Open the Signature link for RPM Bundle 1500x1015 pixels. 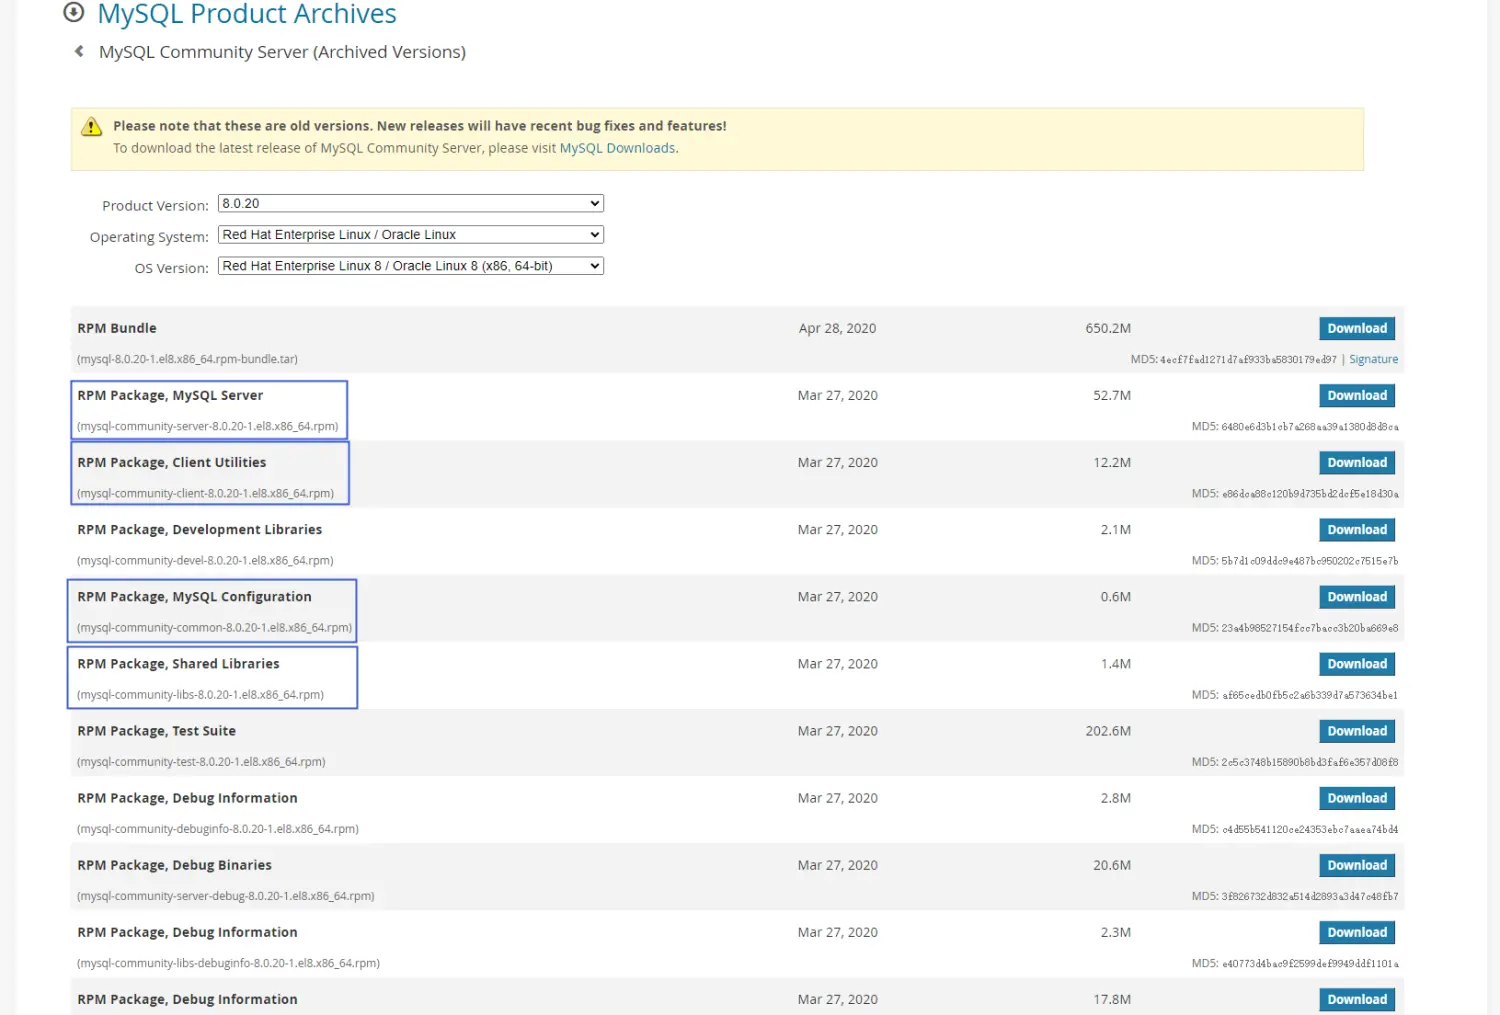pyautogui.click(x=1373, y=359)
